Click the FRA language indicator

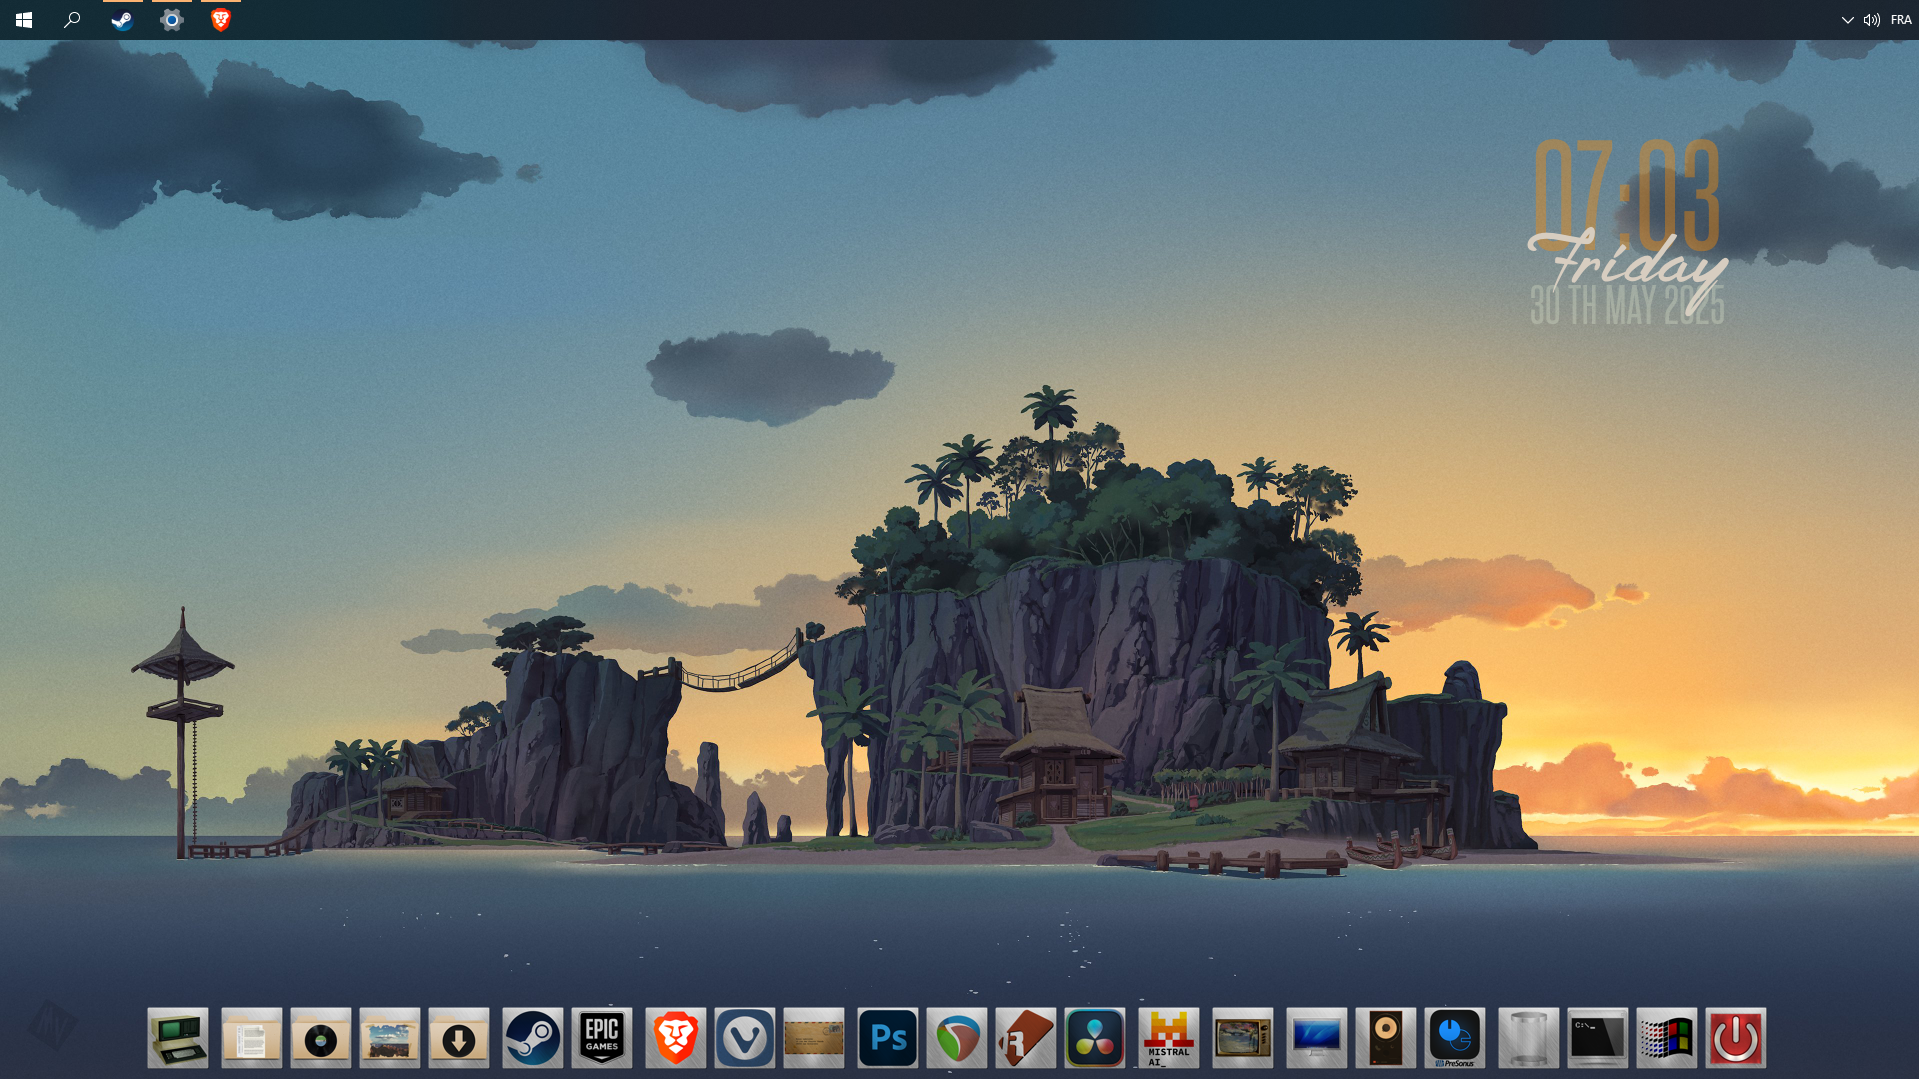1901,20
